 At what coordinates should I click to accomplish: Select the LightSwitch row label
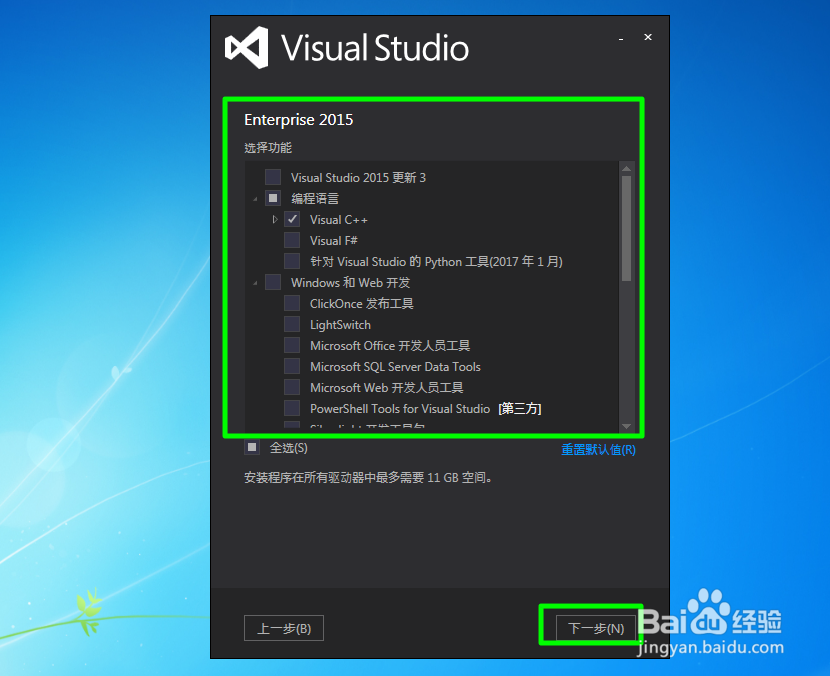coord(340,325)
